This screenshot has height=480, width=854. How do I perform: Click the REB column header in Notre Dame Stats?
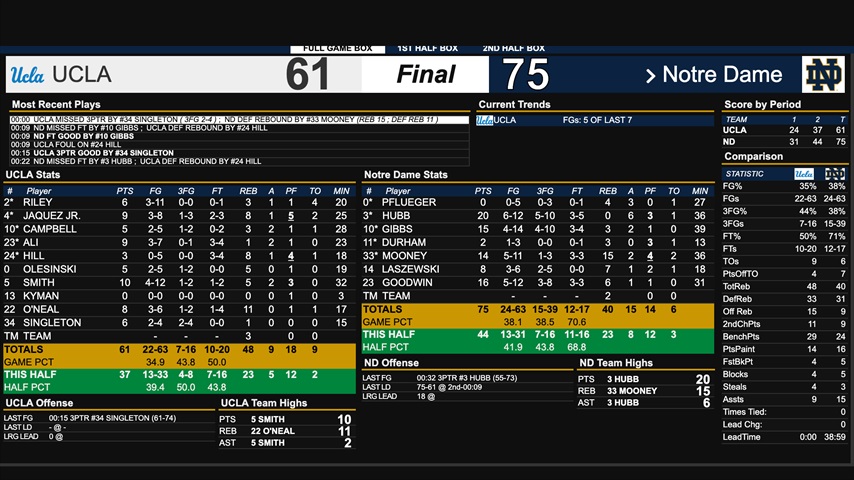[607, 191]
